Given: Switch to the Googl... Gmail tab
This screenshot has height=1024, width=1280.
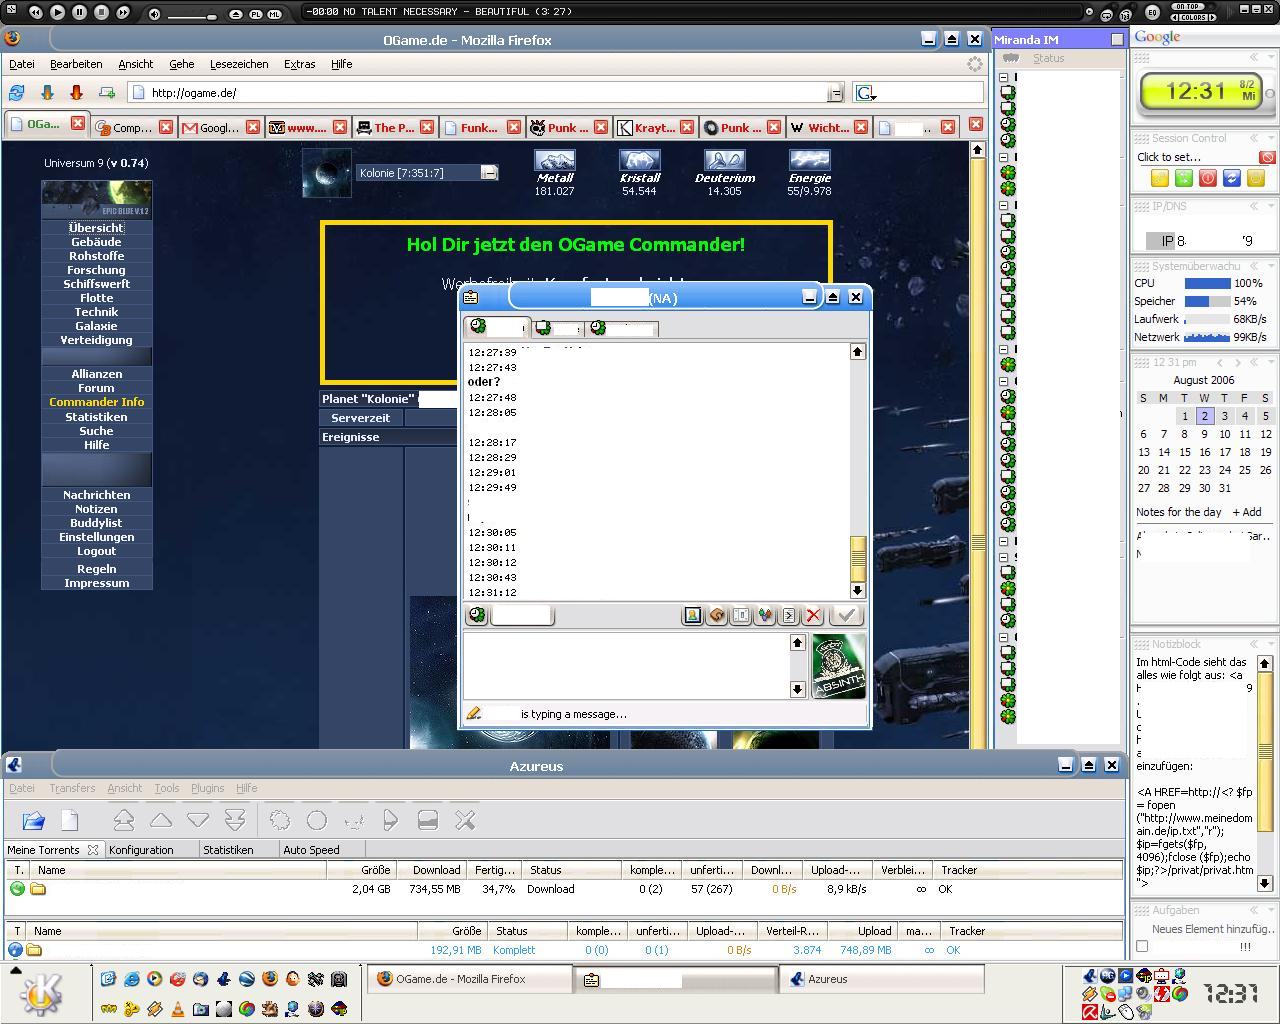Looking at the screenshot, I should pyautogui.click(x=219, y=128).
